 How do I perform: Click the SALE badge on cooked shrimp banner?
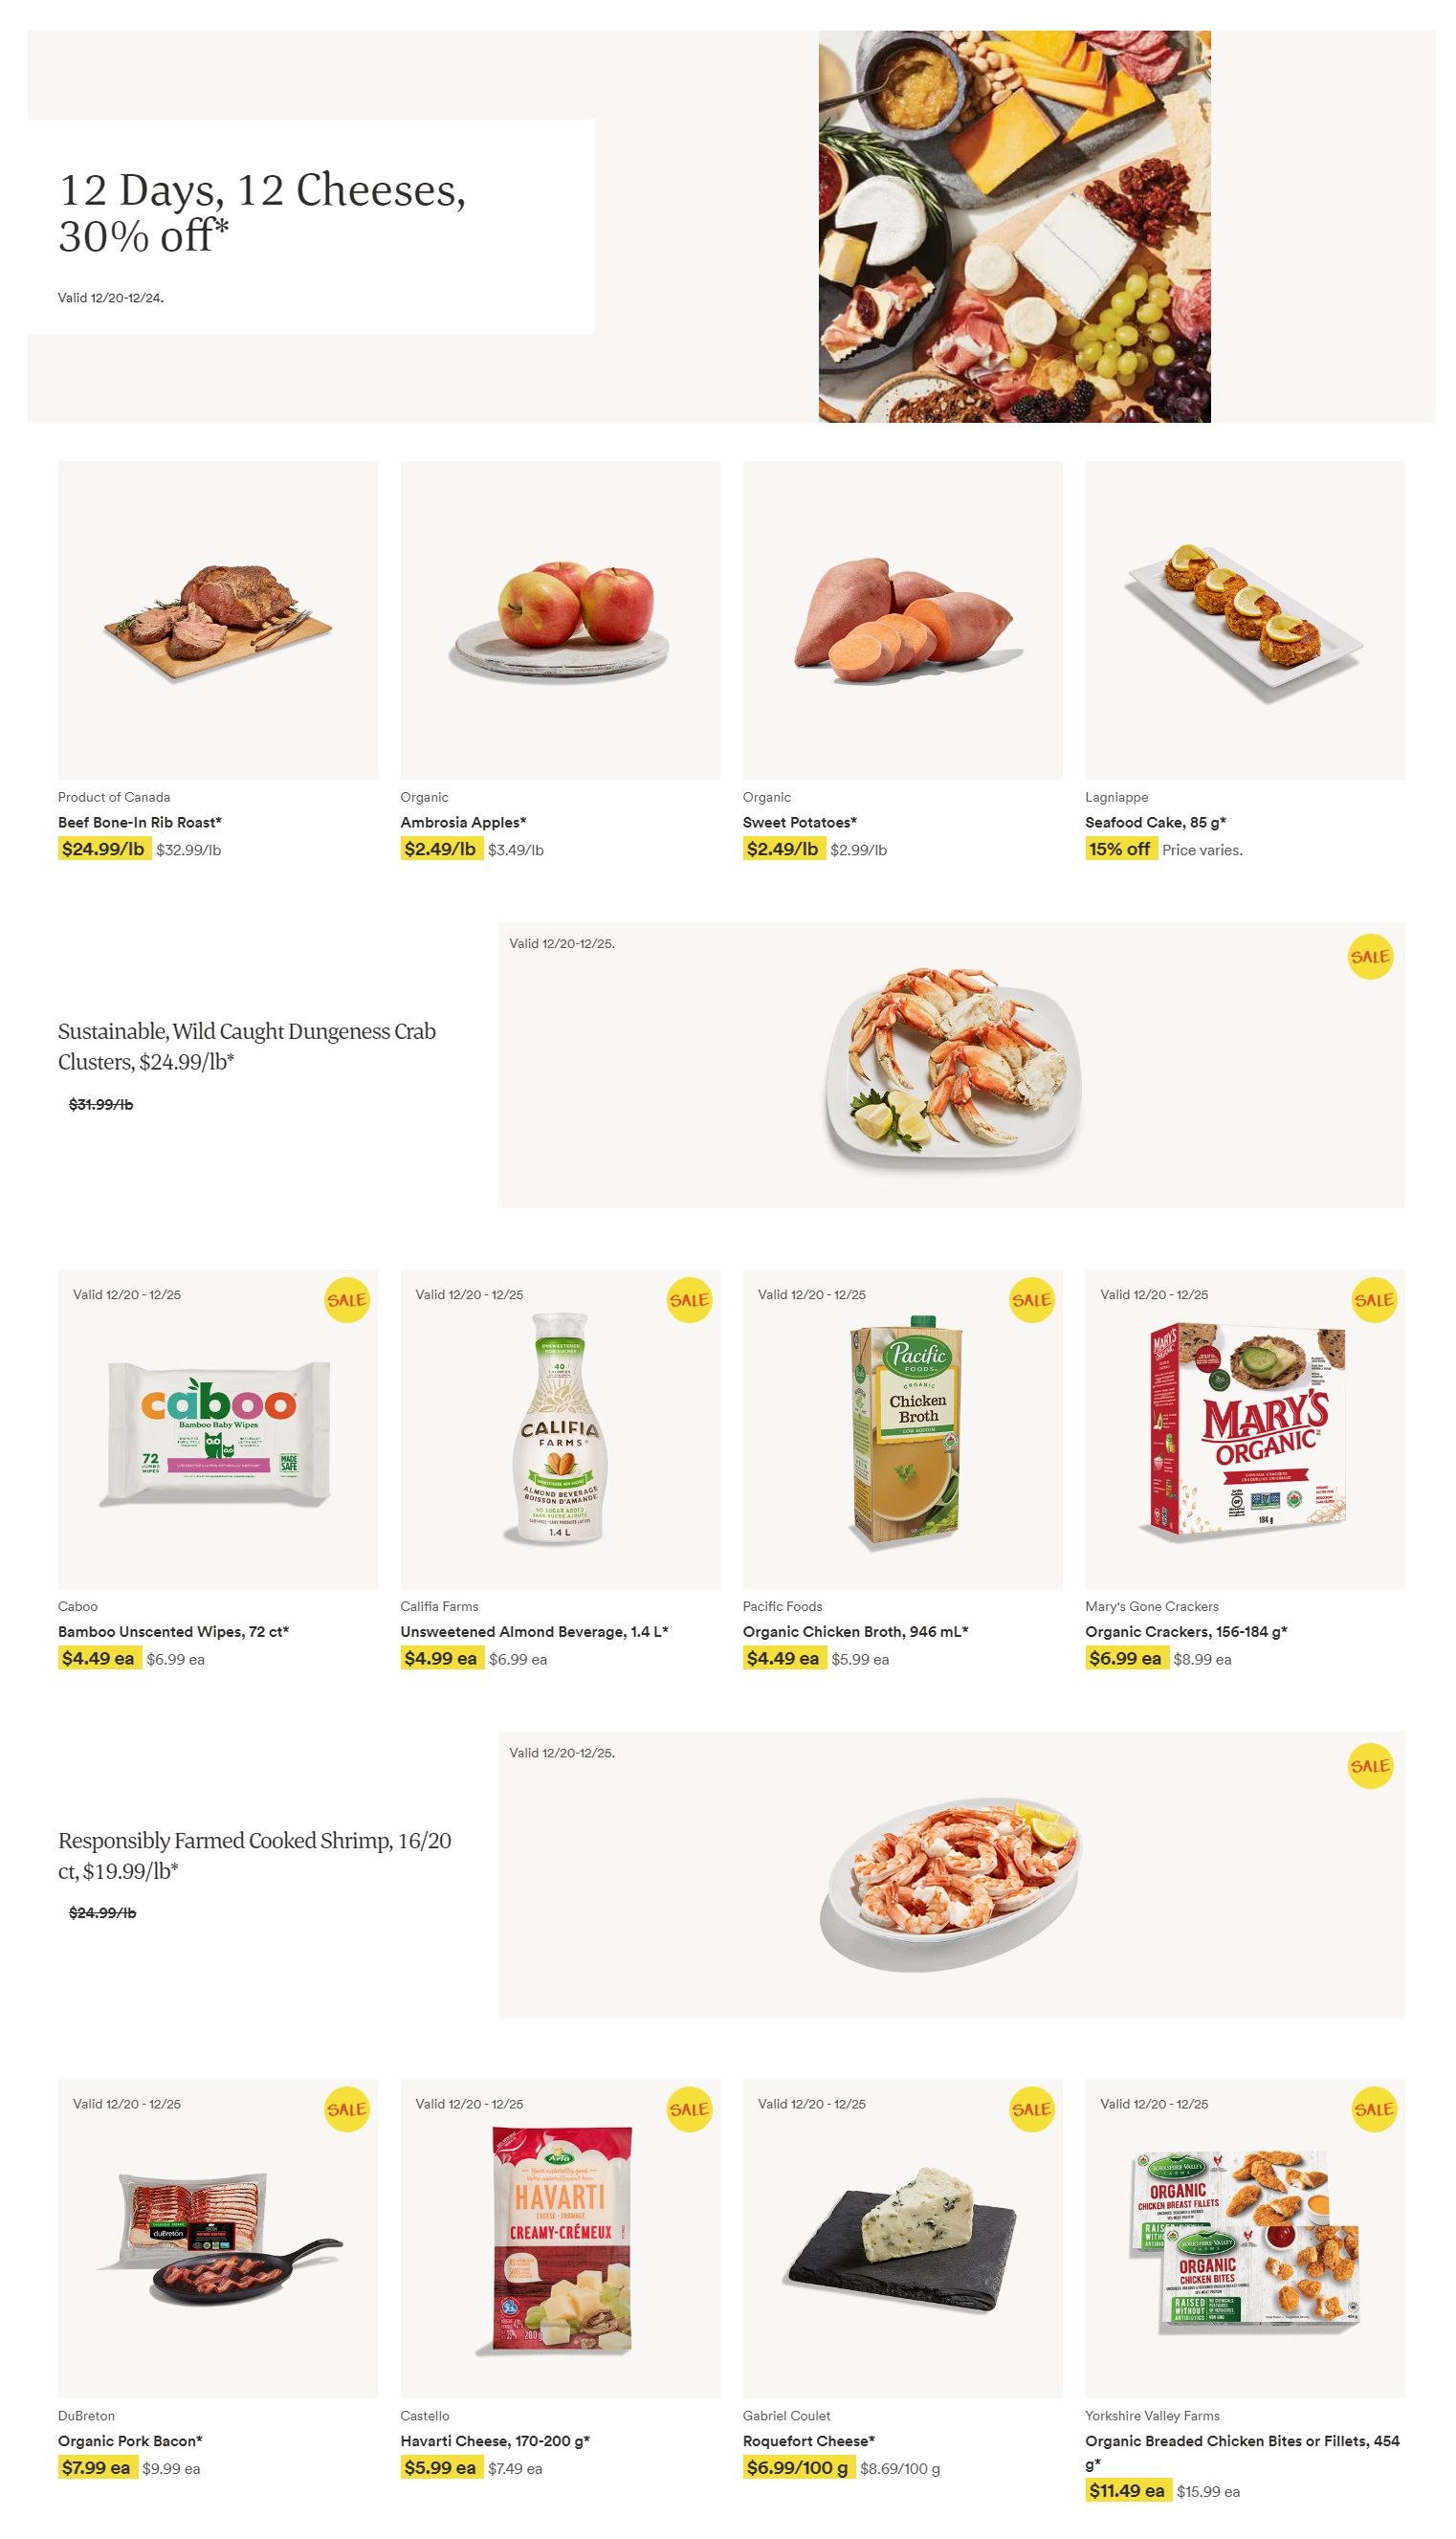click(1369, 1766)
